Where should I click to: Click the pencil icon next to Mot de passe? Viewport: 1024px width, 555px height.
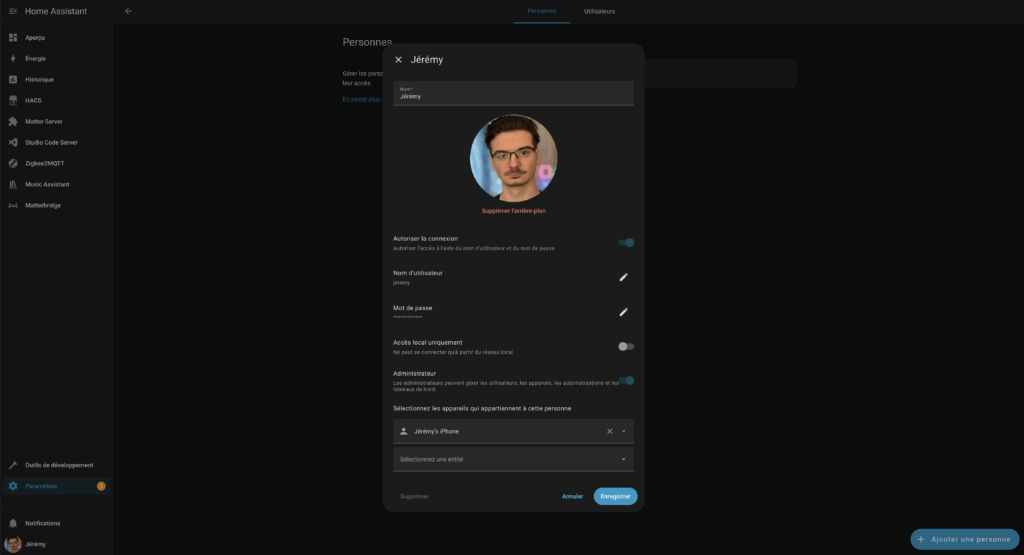pyautogui.click(x=623, y=312)
